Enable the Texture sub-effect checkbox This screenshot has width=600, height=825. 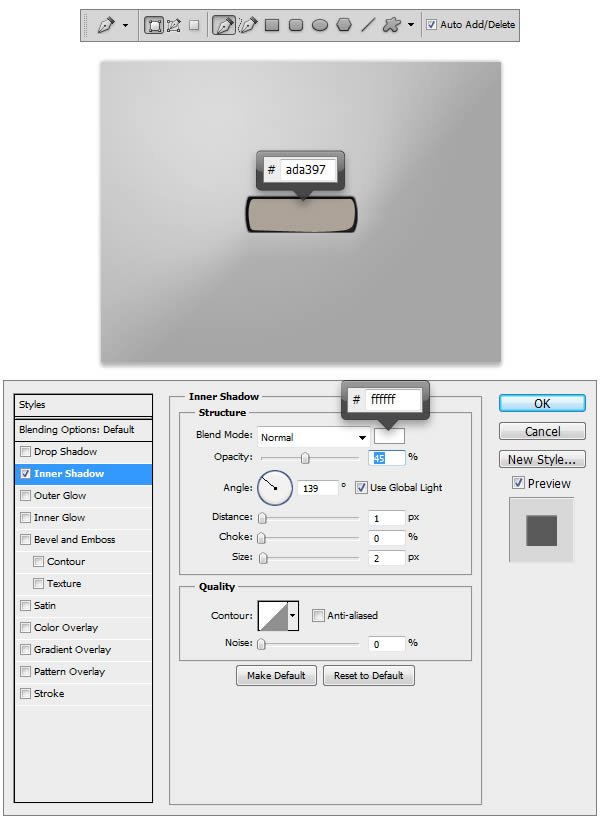pos(38,584)
